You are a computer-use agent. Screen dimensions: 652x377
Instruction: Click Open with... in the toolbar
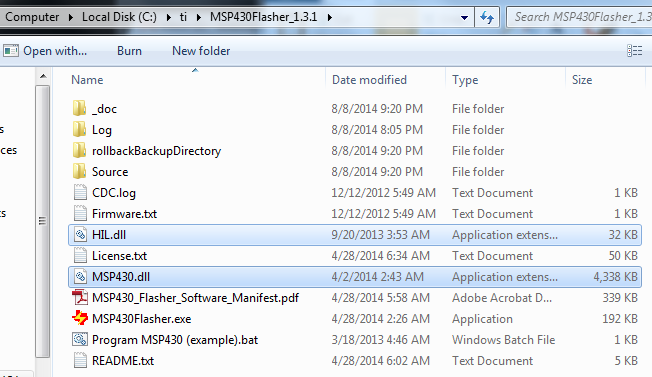tap(55, 51)
